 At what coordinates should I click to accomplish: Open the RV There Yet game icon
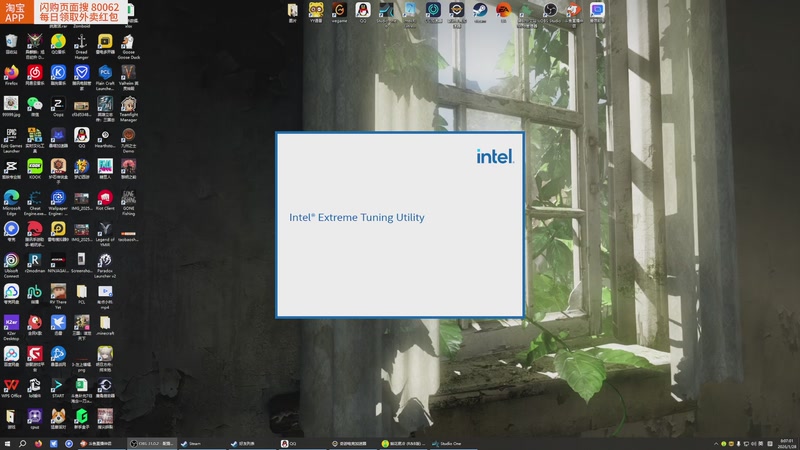point(58,295)
